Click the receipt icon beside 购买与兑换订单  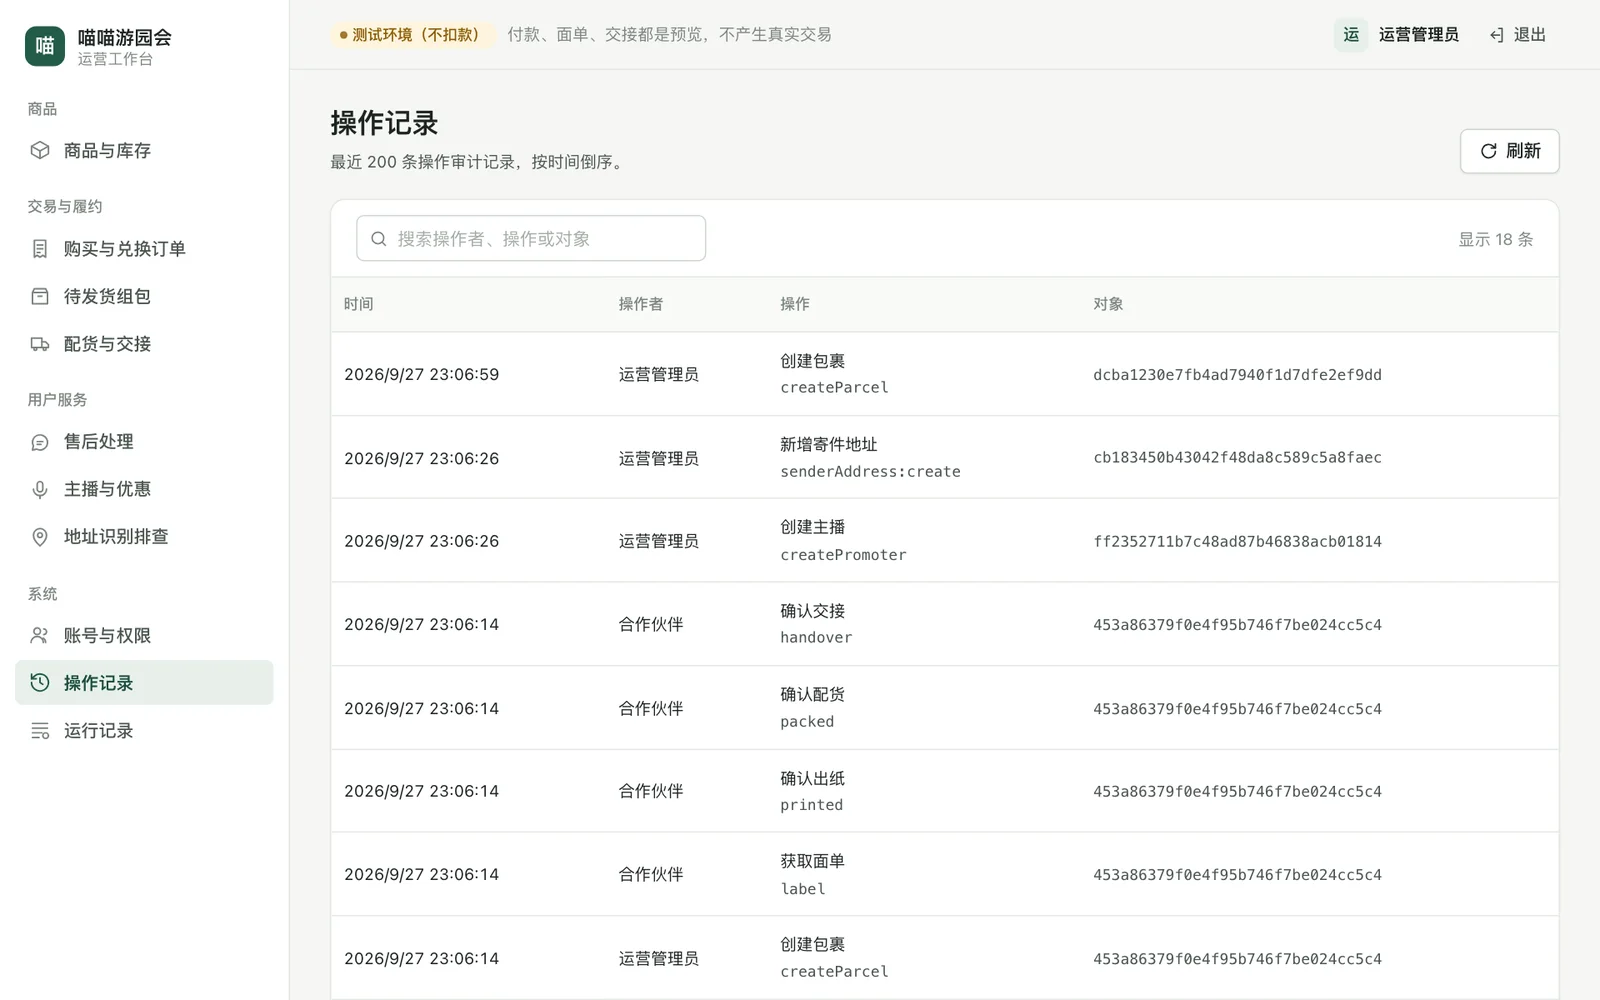point(40,248)
